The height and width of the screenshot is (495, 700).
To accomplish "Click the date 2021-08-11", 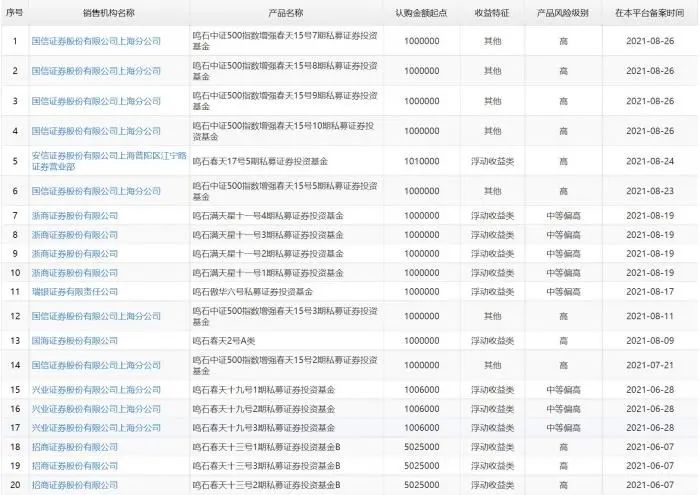I will tap(650, 316).
